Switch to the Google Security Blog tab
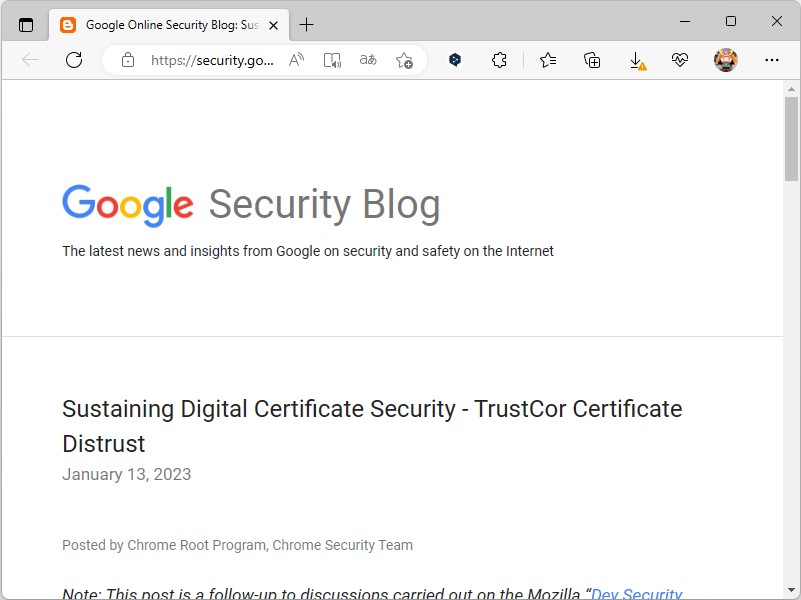The width and height of the screenshot is (801, 600). [165, 24]
